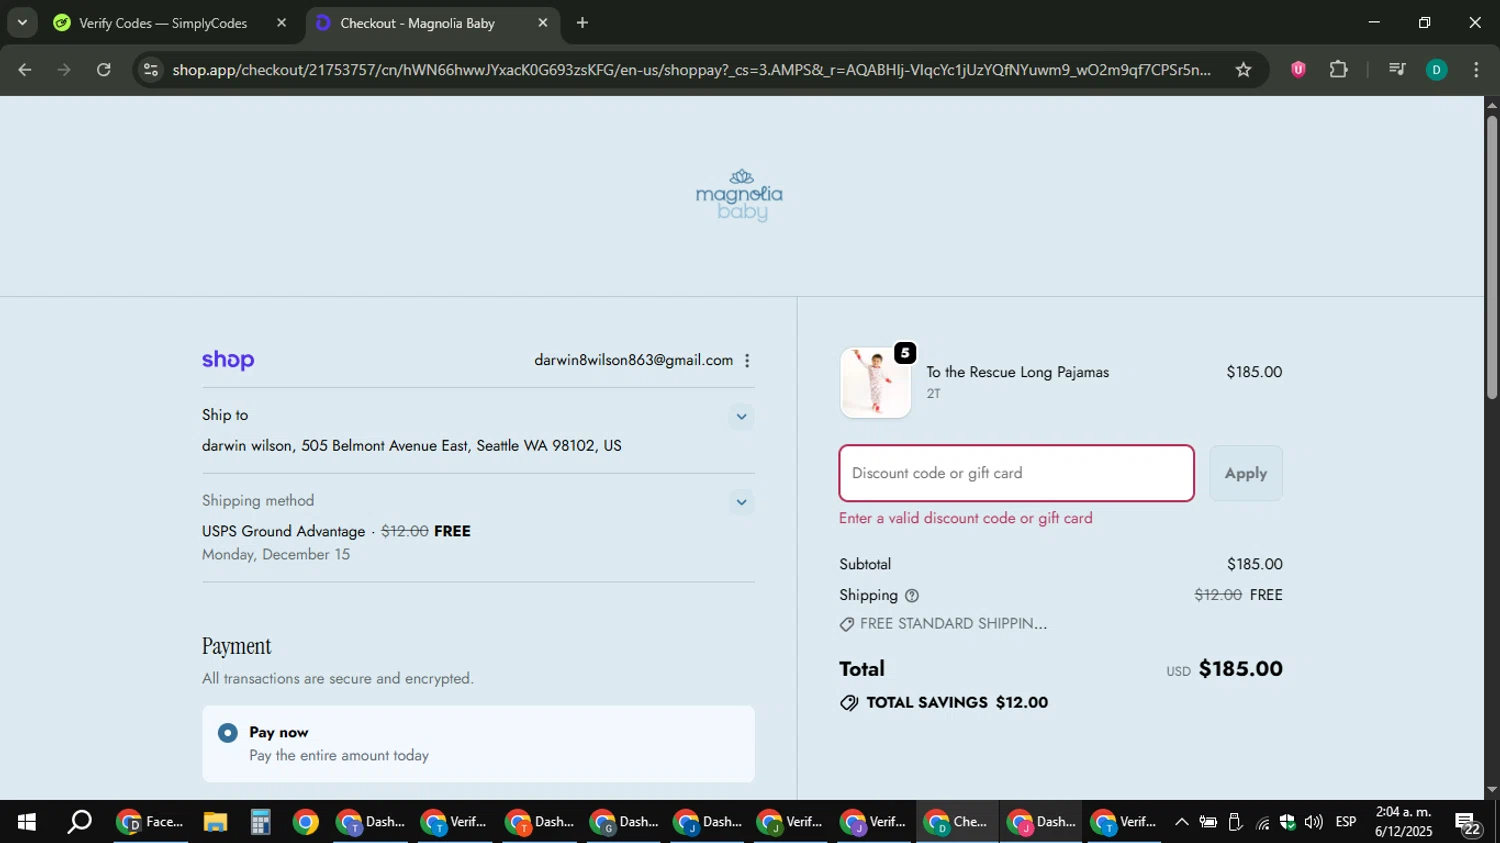Go back to previous page
The image size is (1500, 843).
[x=25, y=70]
